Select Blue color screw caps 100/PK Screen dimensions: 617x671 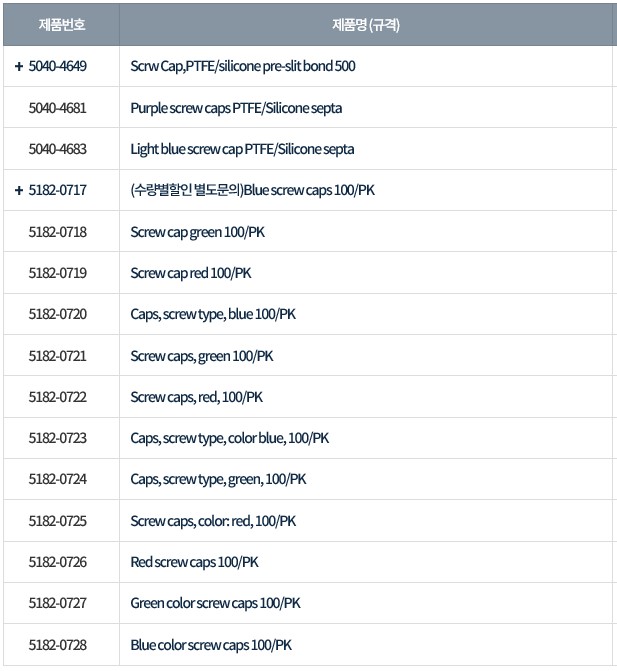pos(211,645)
